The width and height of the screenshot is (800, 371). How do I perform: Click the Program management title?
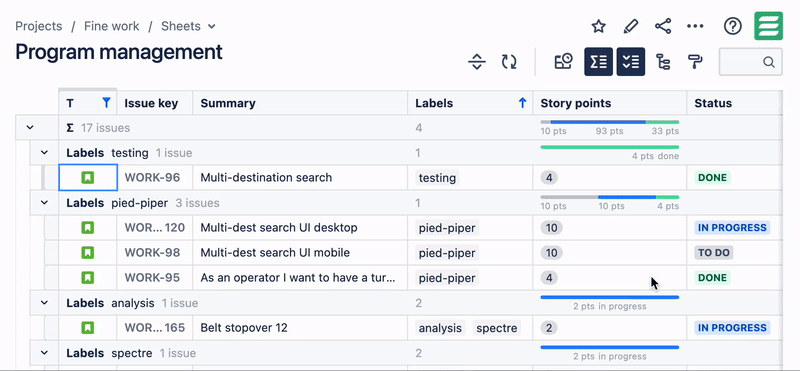pyautogui.click(x=119, y=52)
